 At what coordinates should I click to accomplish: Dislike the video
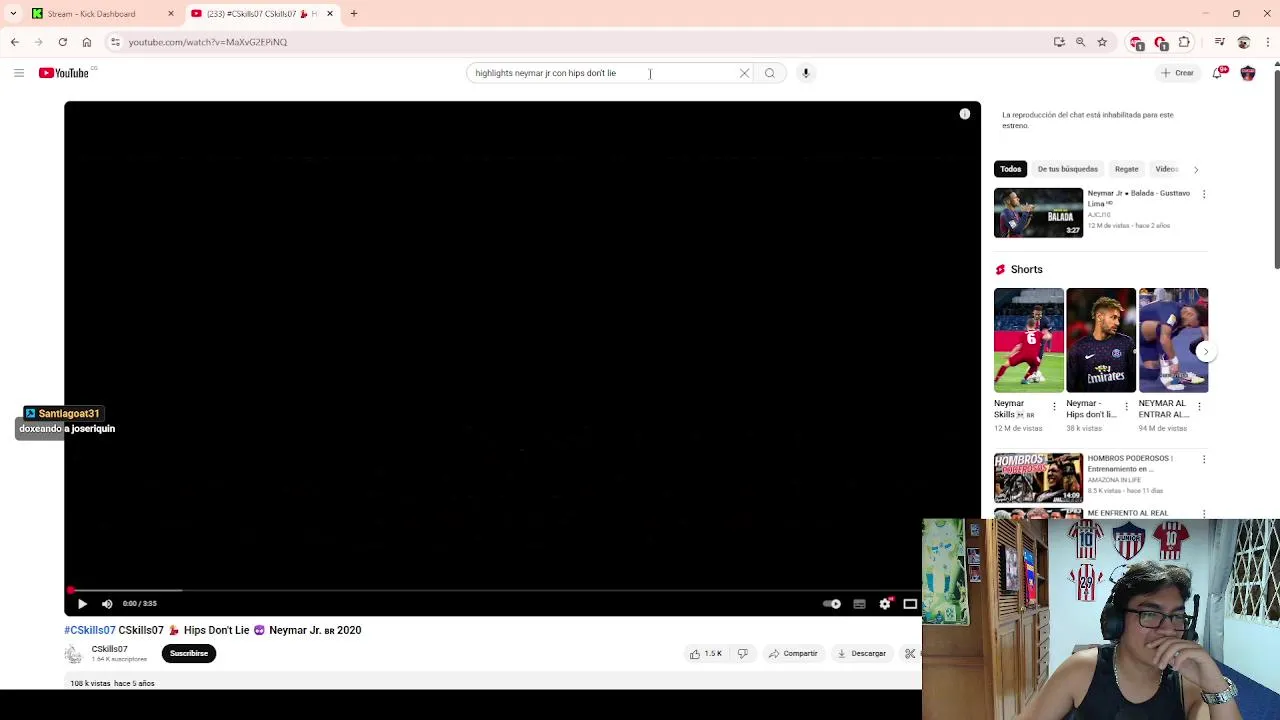click(x=743, y=654)
